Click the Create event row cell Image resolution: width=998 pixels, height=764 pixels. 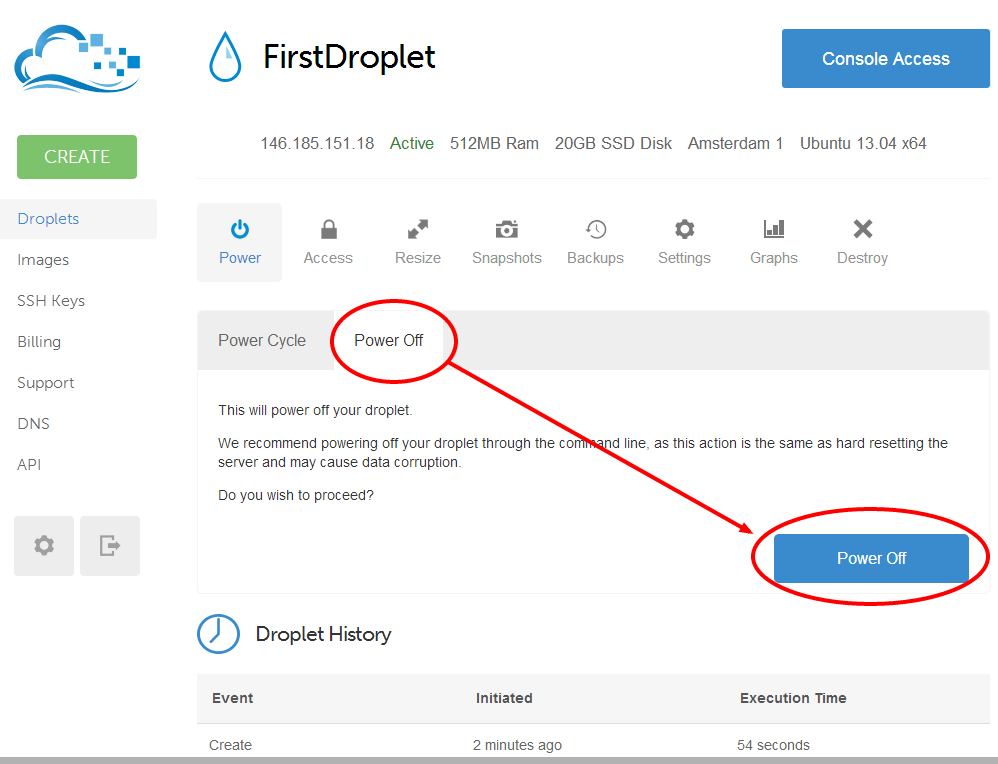point(230,745)
